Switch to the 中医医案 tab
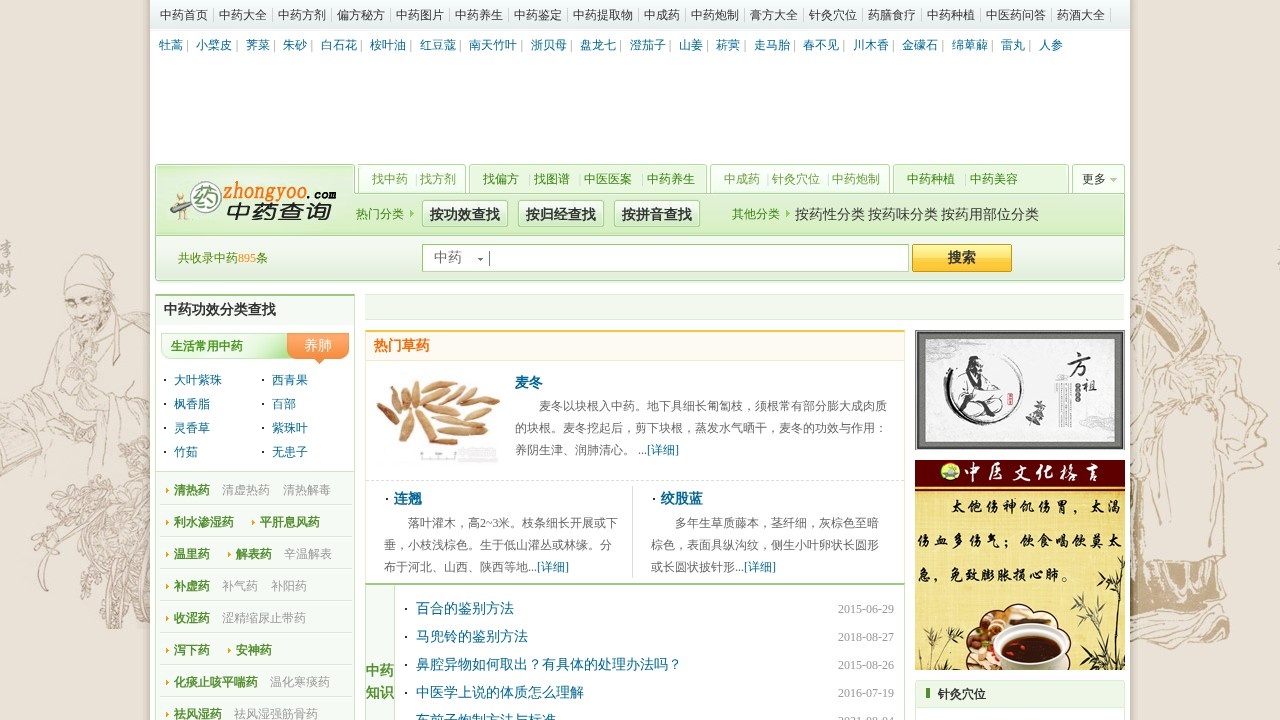The height and width of the screenshot is (720, 1280). tap(608, 179)
